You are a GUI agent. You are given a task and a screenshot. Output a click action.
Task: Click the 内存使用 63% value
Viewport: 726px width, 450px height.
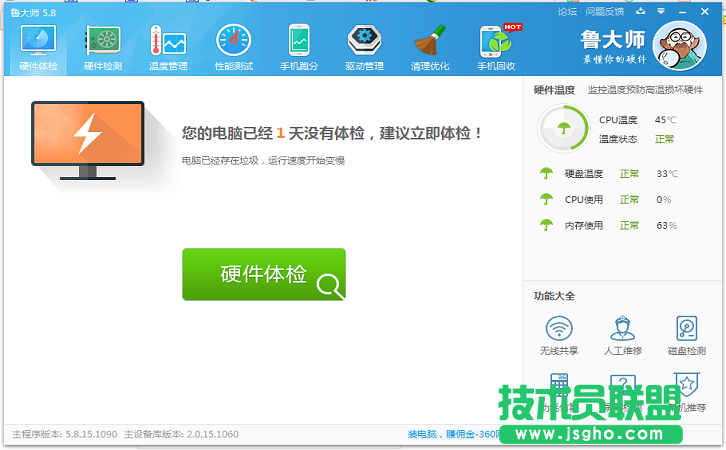666,225
